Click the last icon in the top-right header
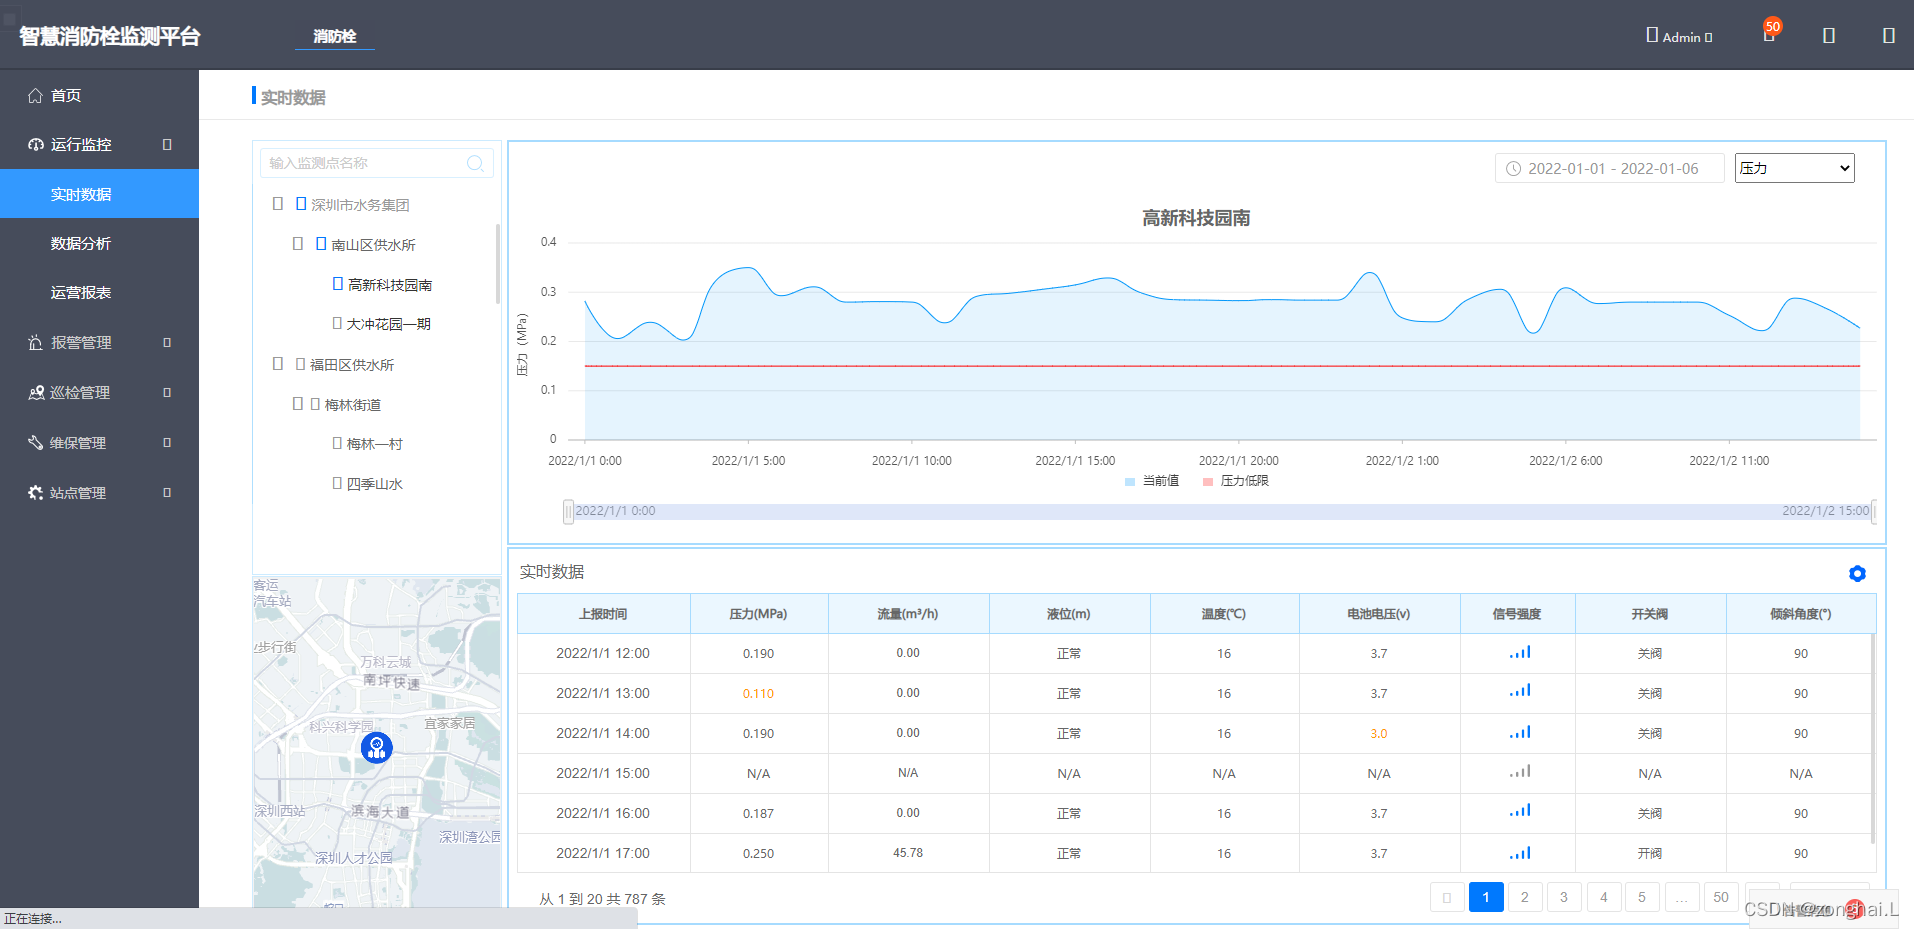 (x=1888, y=36)
